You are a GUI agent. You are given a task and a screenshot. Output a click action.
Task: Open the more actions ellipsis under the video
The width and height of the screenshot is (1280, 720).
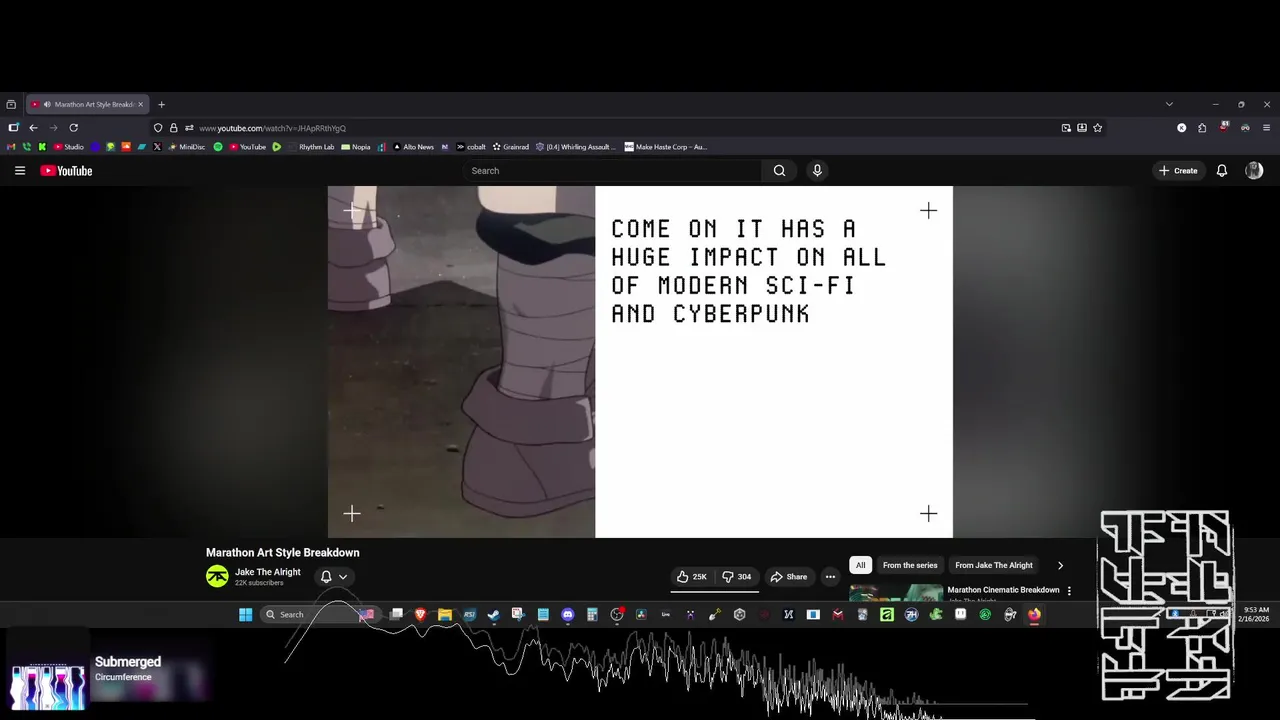click(830, 577)
